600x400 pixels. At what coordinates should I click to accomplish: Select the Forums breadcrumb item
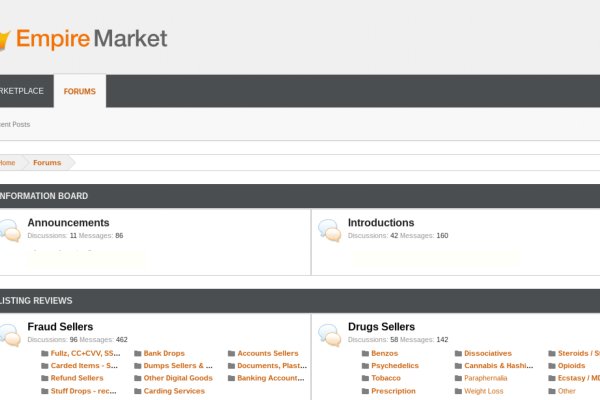pyautogui.click(x=47, y=162)
